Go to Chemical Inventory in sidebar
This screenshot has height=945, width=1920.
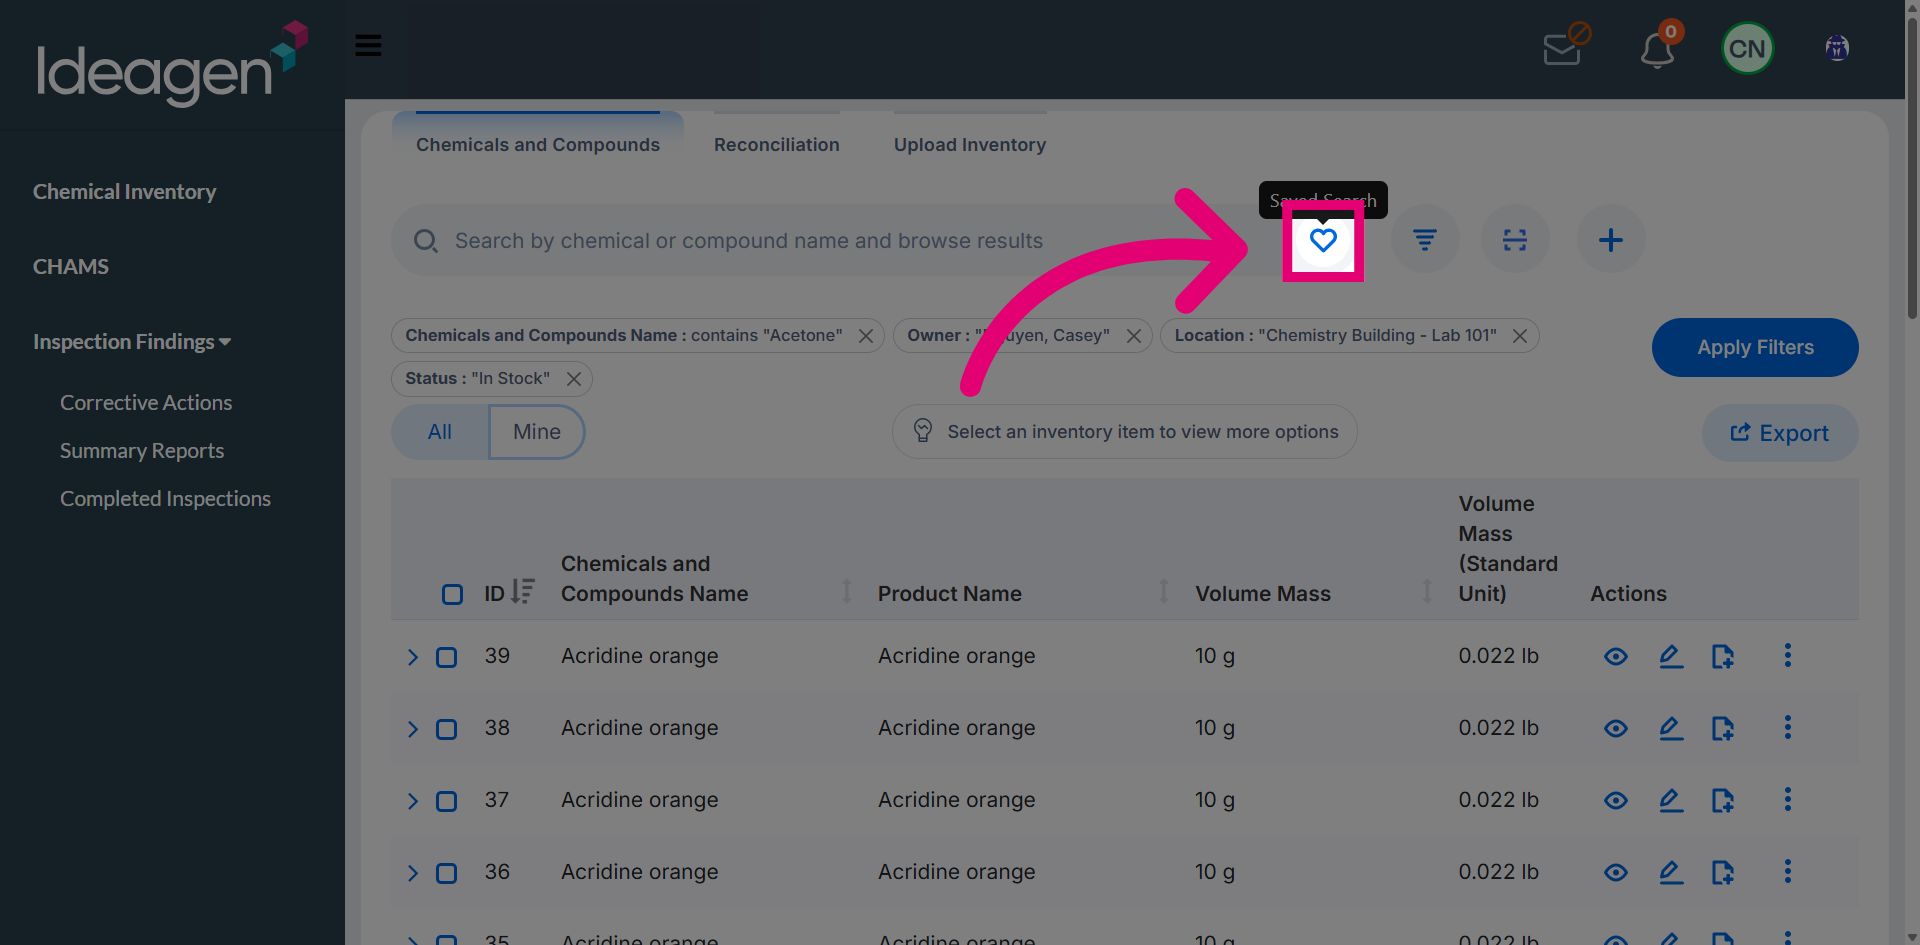pos(125,192)
